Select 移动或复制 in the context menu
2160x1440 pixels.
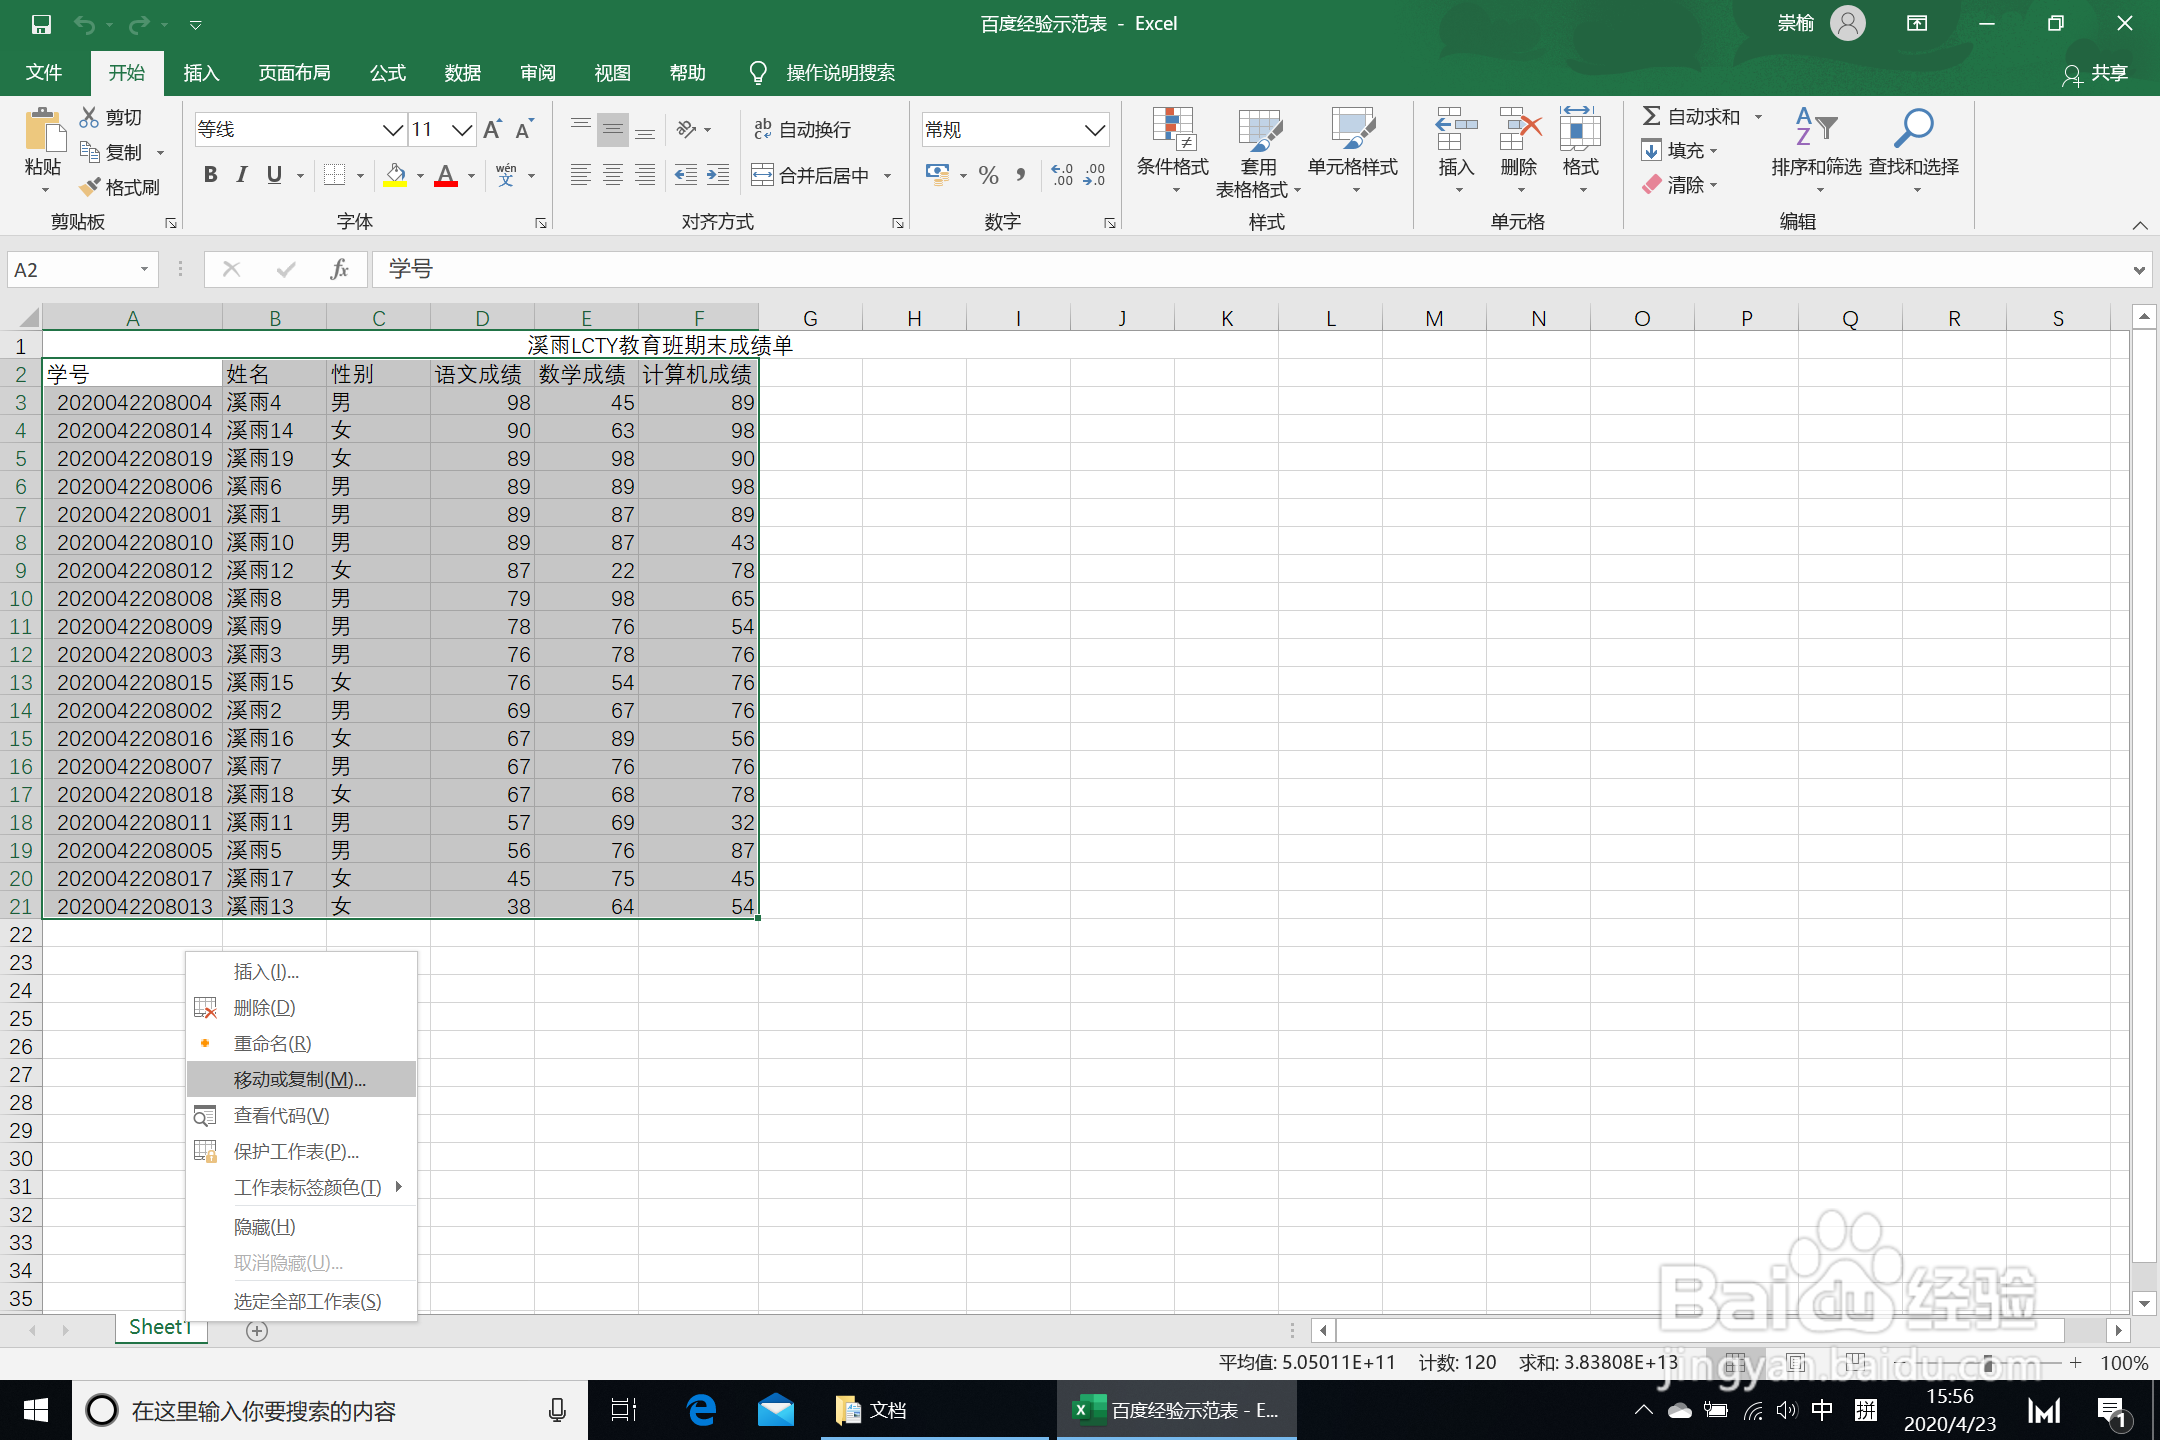300,1079
